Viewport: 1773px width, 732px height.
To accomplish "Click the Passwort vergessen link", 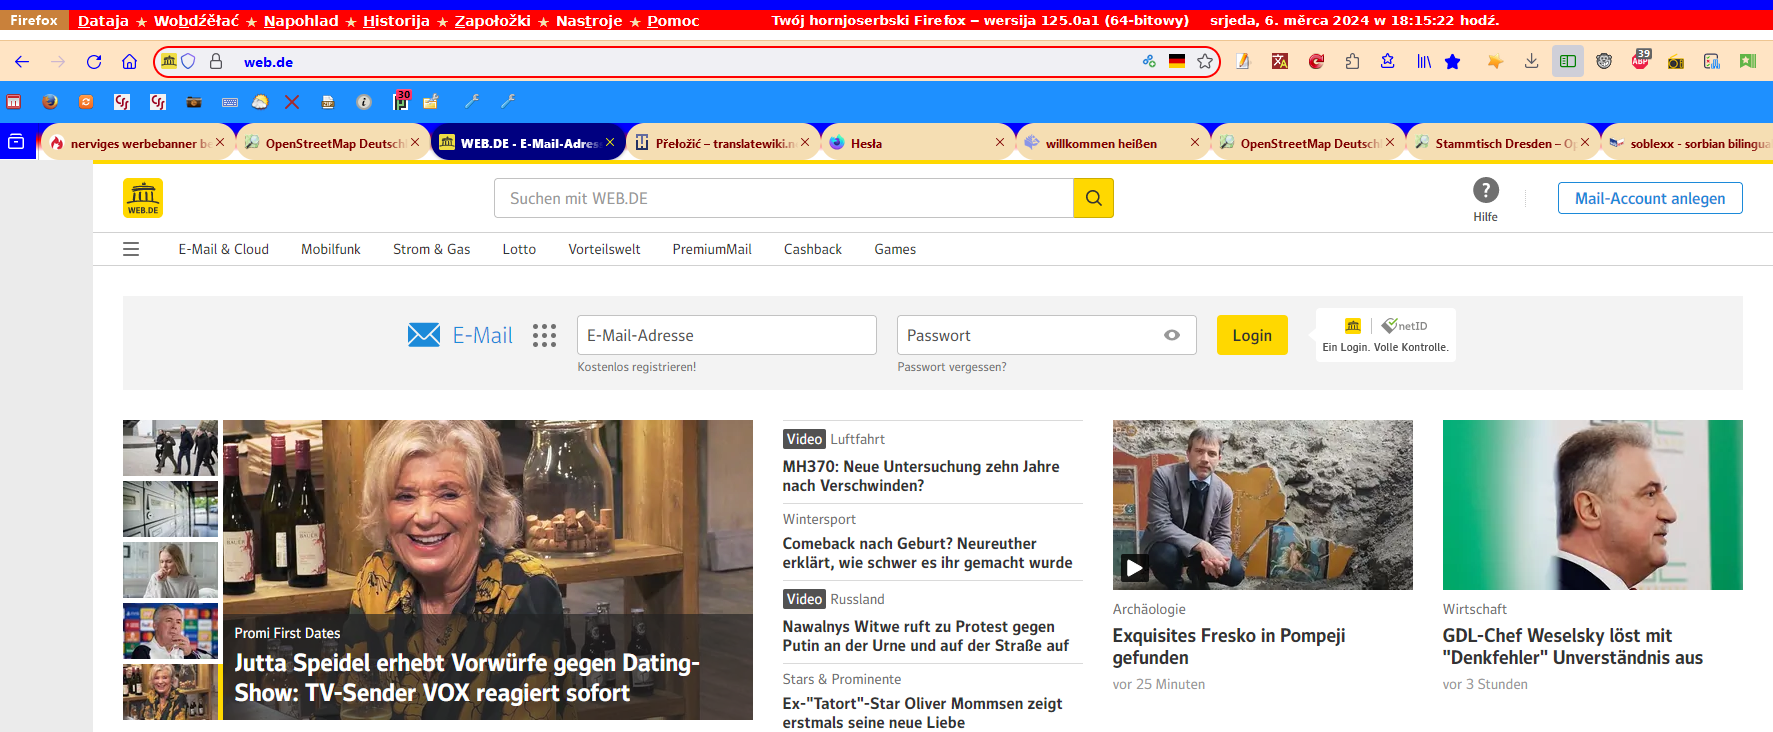I will [x=951, y=367].
